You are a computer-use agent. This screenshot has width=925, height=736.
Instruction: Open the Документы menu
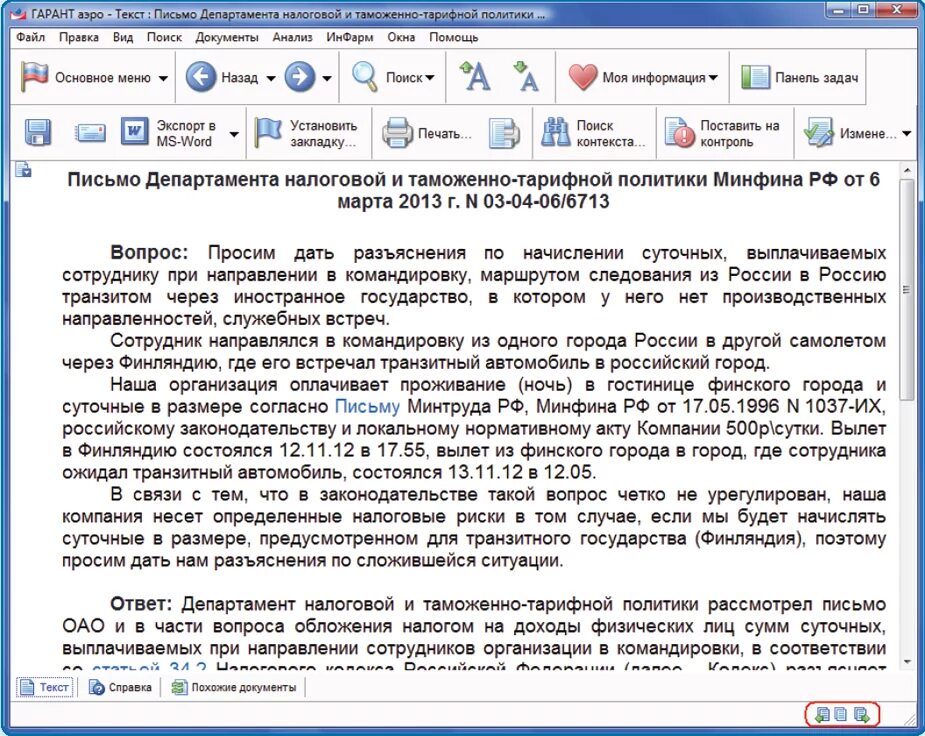(227, 37)
